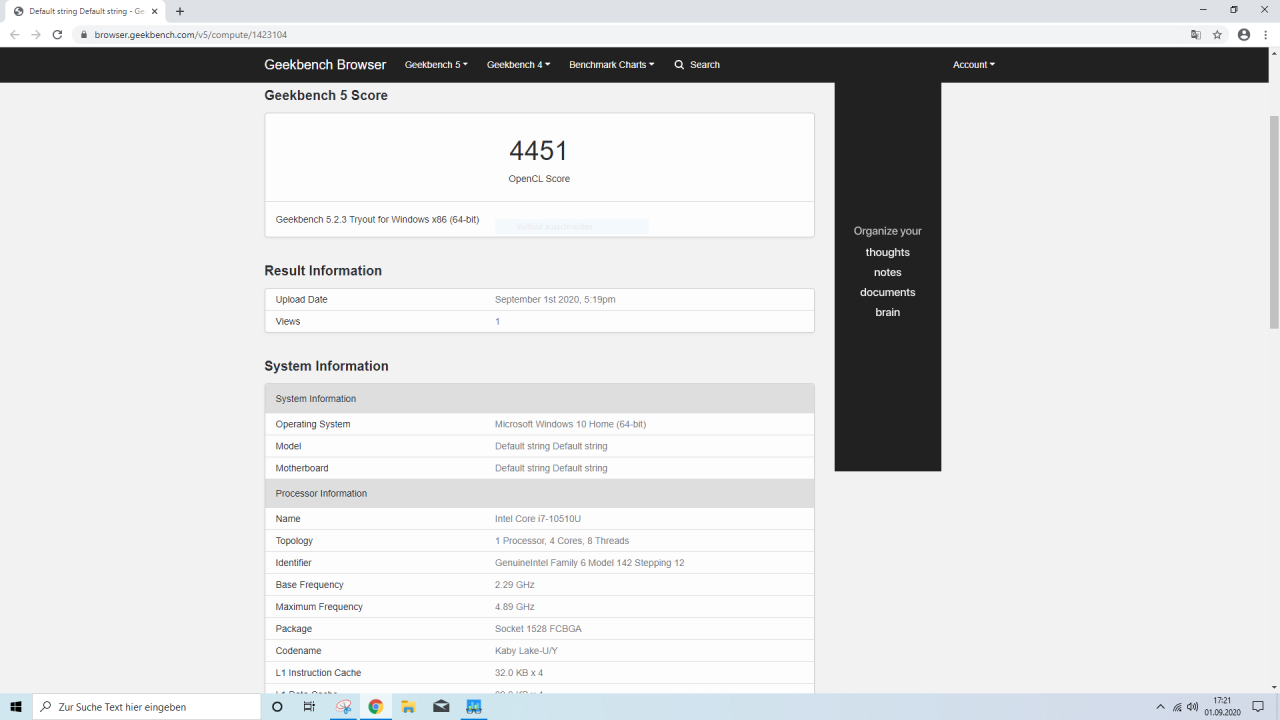Click Geekbench 5.2.3 Tryout version text

[x=377, y=219]
